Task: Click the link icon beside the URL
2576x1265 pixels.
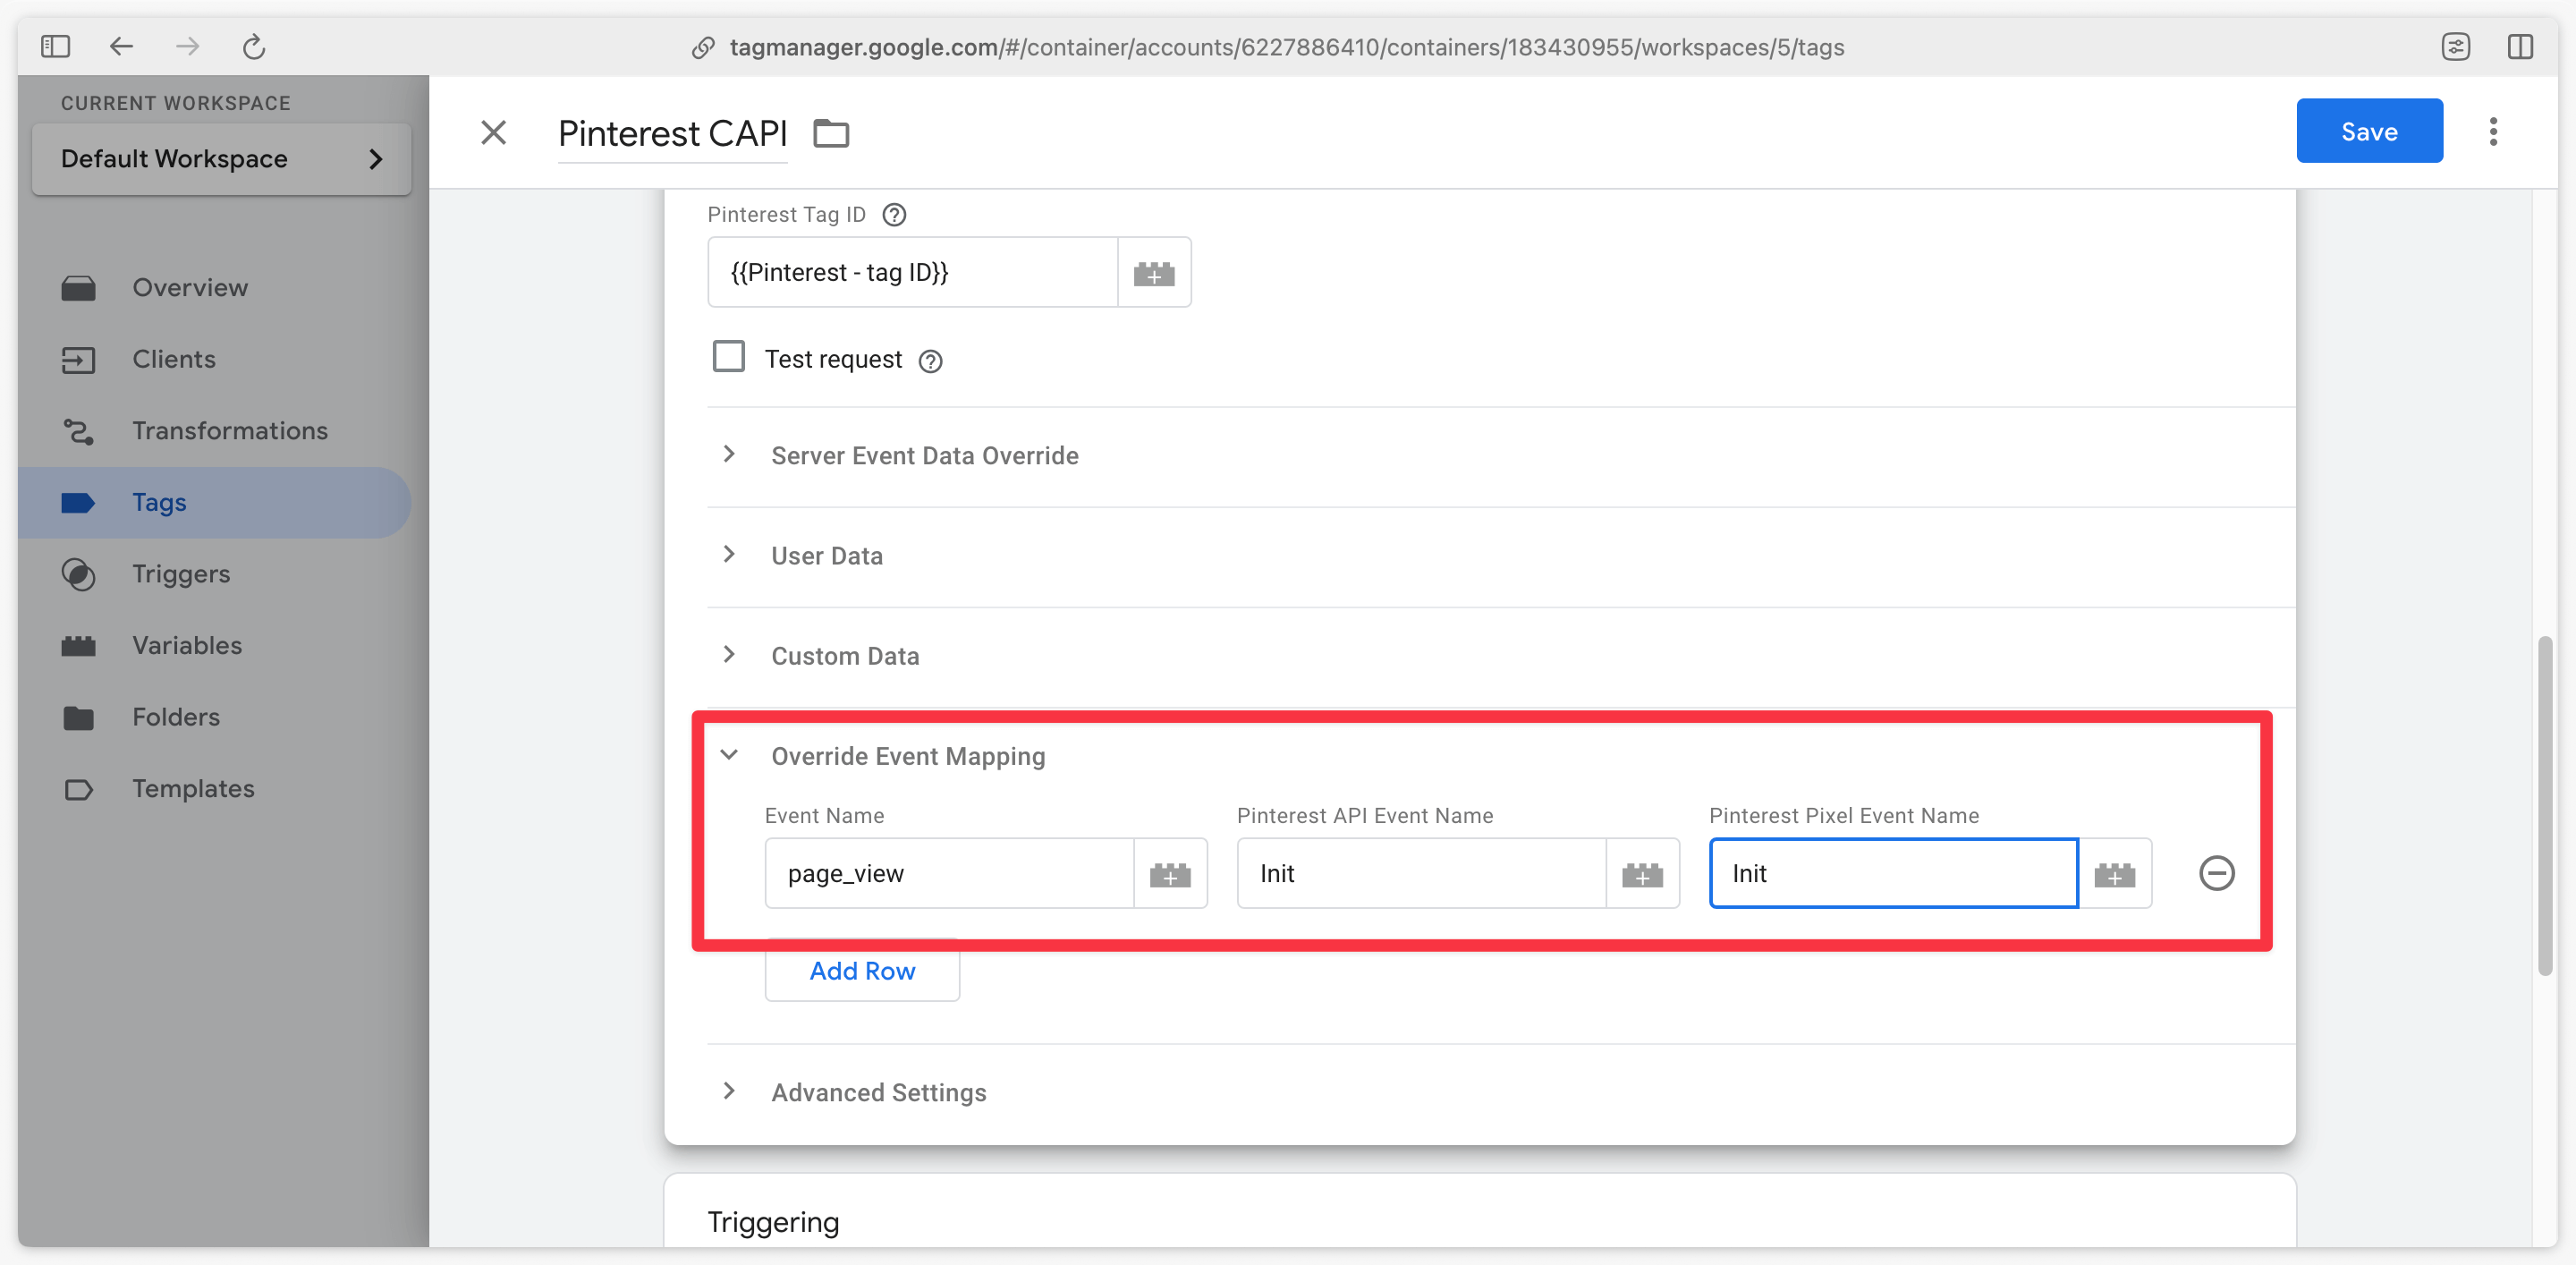Action: (x=703, y=47)
